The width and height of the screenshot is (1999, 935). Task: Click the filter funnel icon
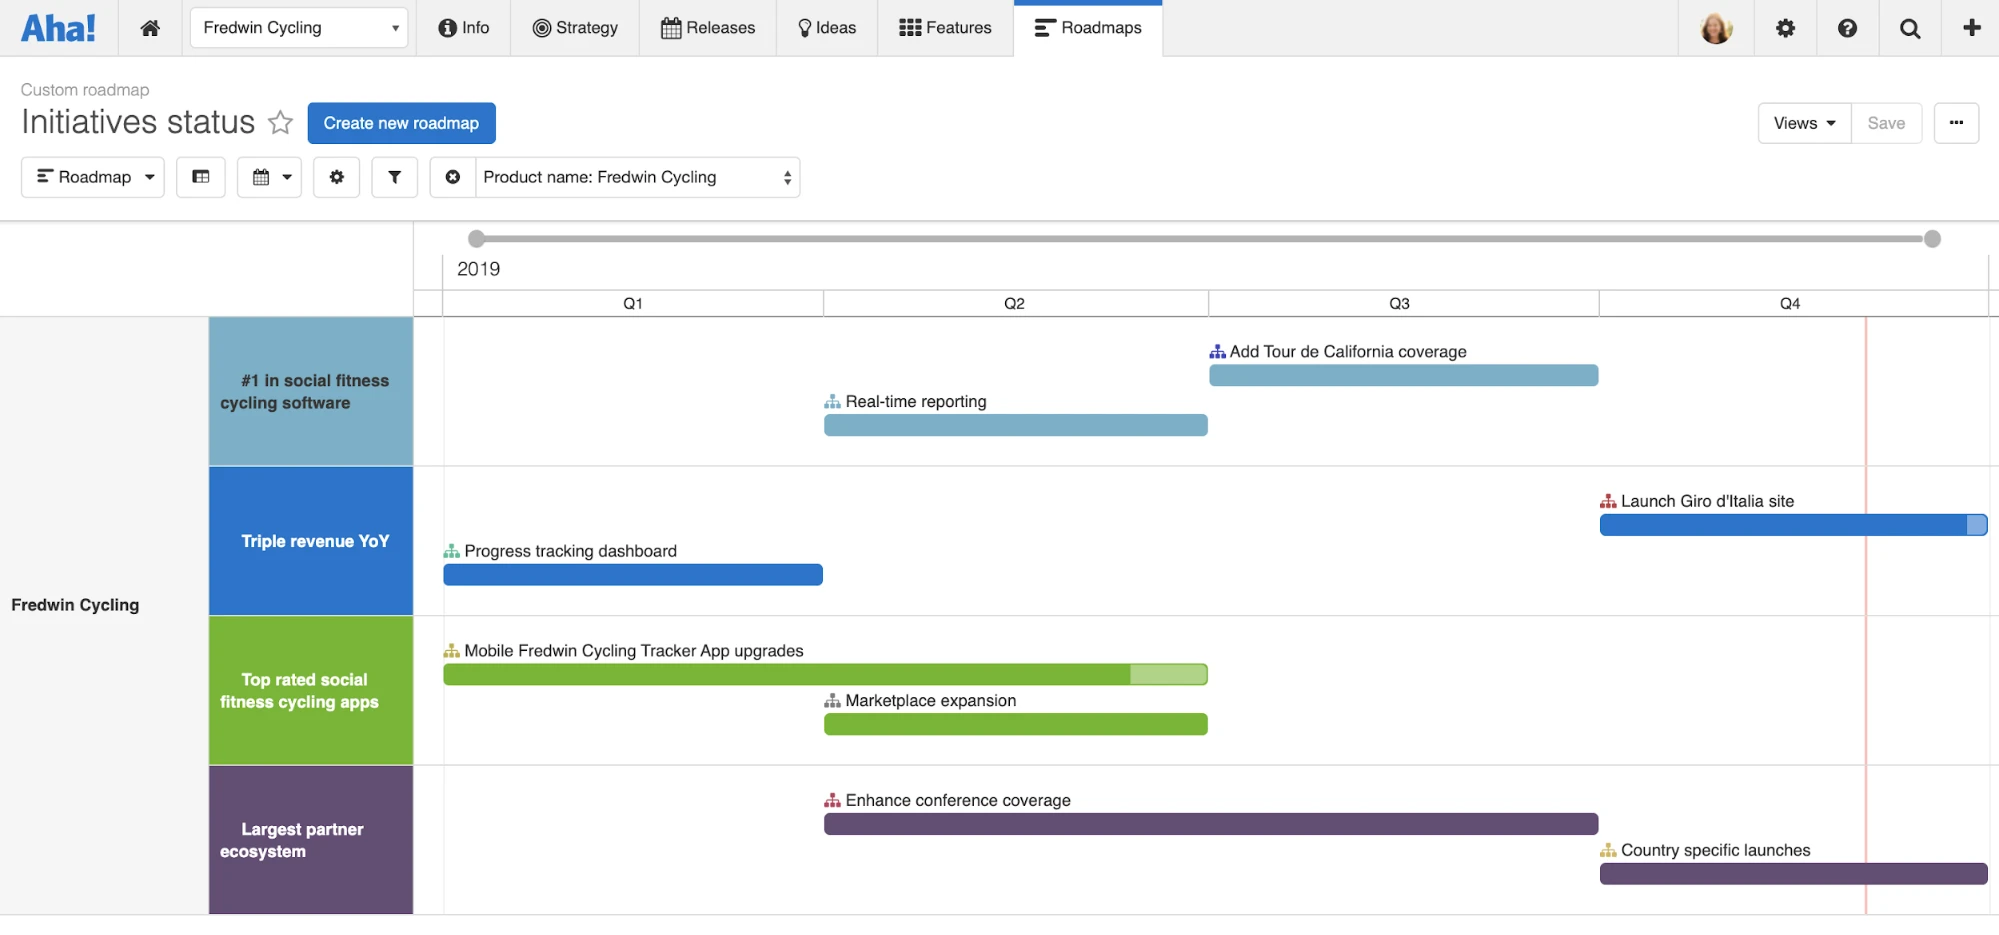pos(395,177)
